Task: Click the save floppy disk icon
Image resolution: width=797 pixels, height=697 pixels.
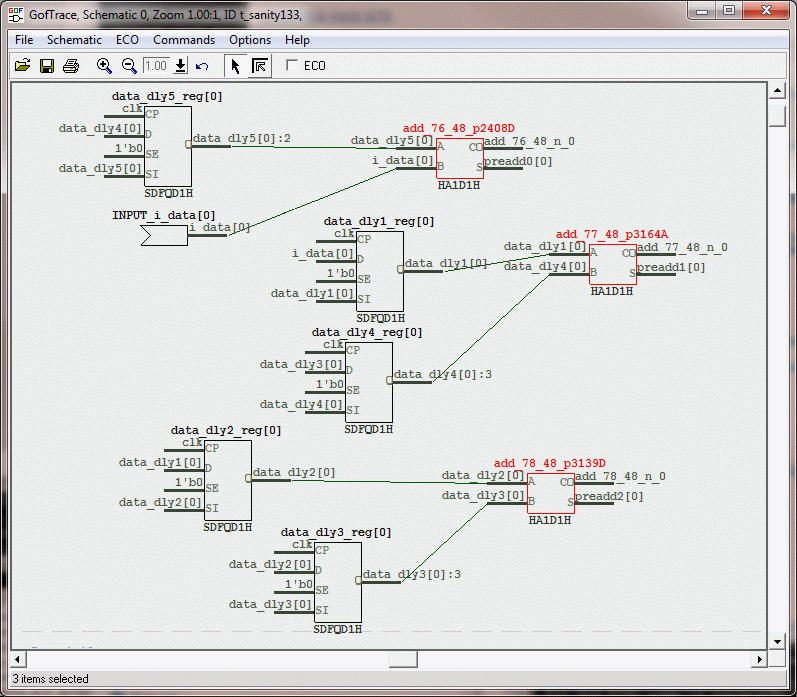Action: 46,66
